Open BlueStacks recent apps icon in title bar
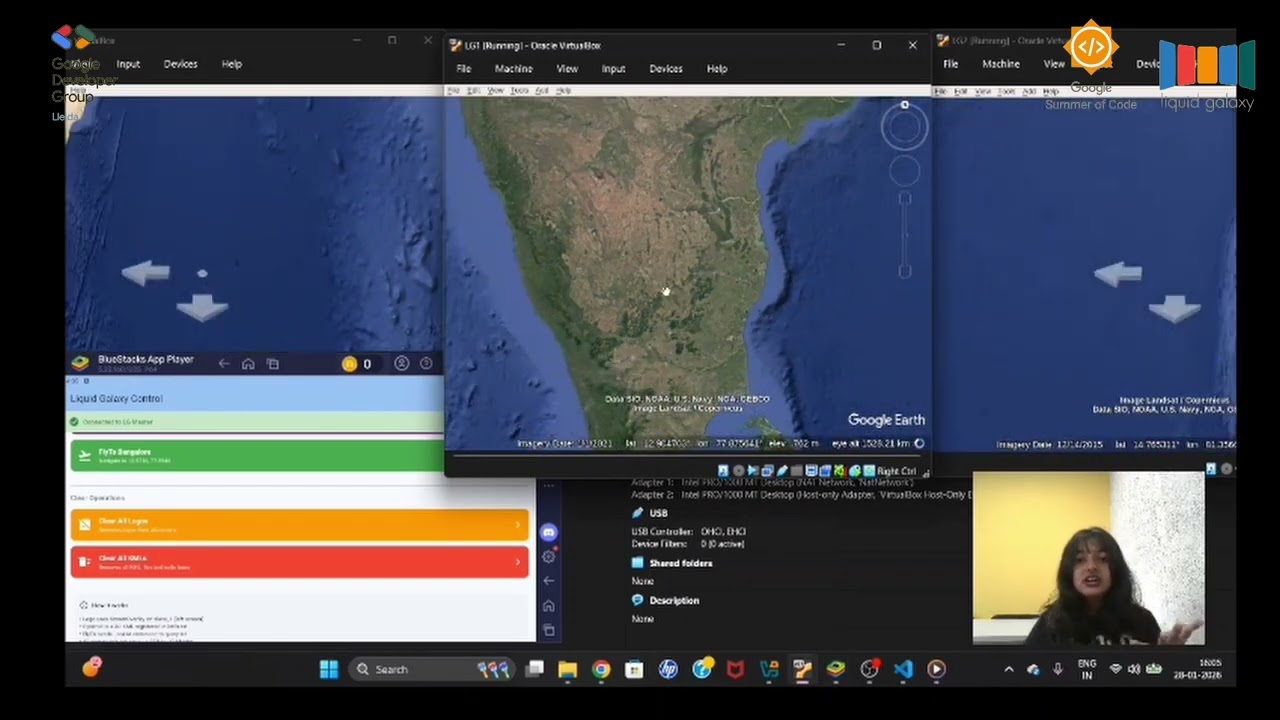1280x720 pixels. click(272, 364)
